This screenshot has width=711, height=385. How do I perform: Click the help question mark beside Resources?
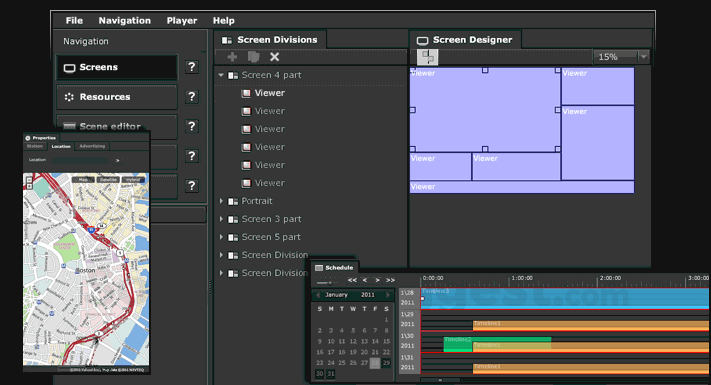(x=192, y=97)
